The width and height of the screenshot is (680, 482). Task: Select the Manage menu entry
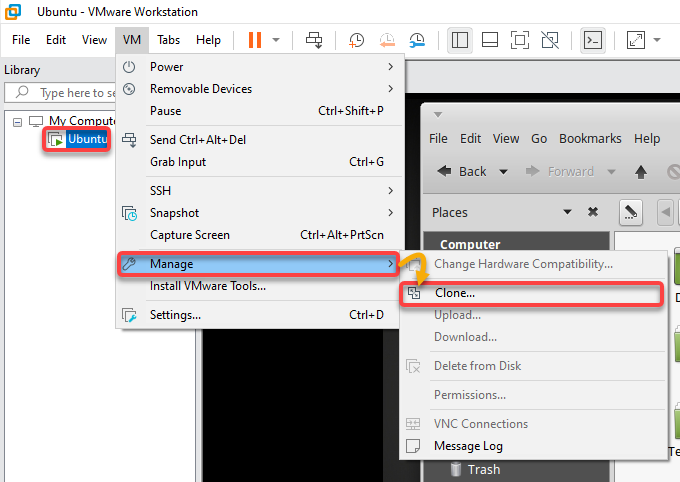(x=258, y=264)
